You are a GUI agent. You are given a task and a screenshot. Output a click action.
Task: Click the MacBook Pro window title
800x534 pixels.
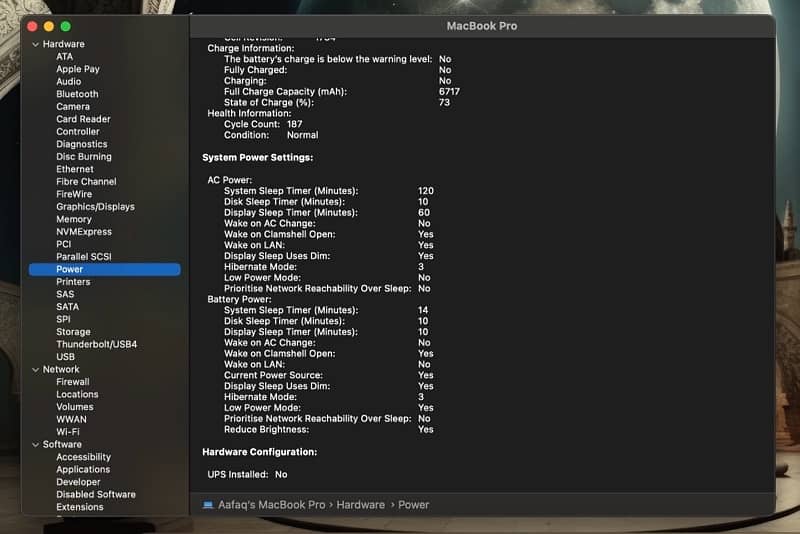click(x=482, y=26)
